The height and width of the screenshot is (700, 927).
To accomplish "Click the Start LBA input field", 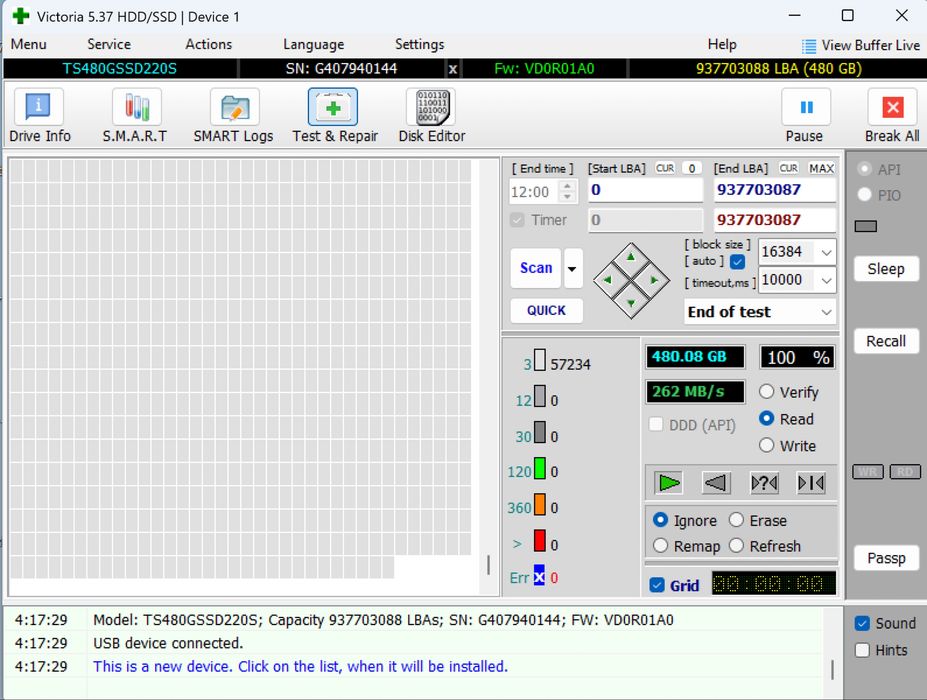I will (x=645, y=190).
